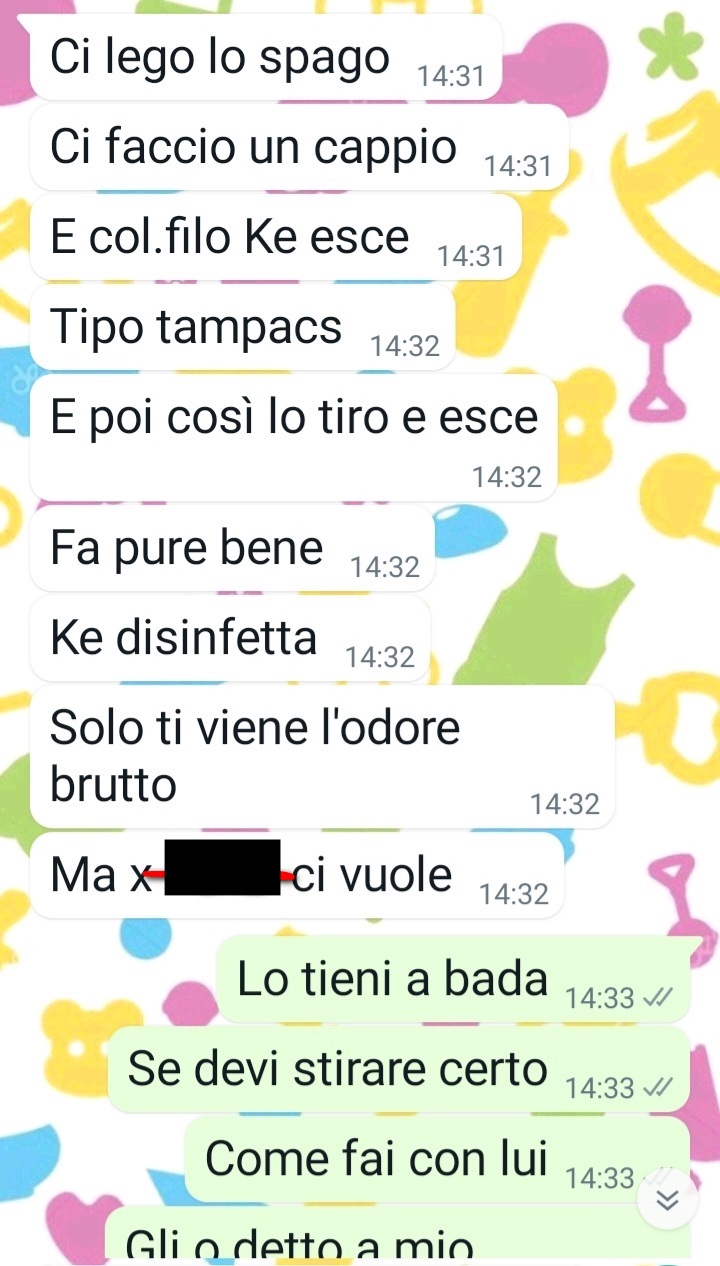Tap the black redacted block in the message
This screenshot has width=720, height=1266.
click(x=221, y=867)
